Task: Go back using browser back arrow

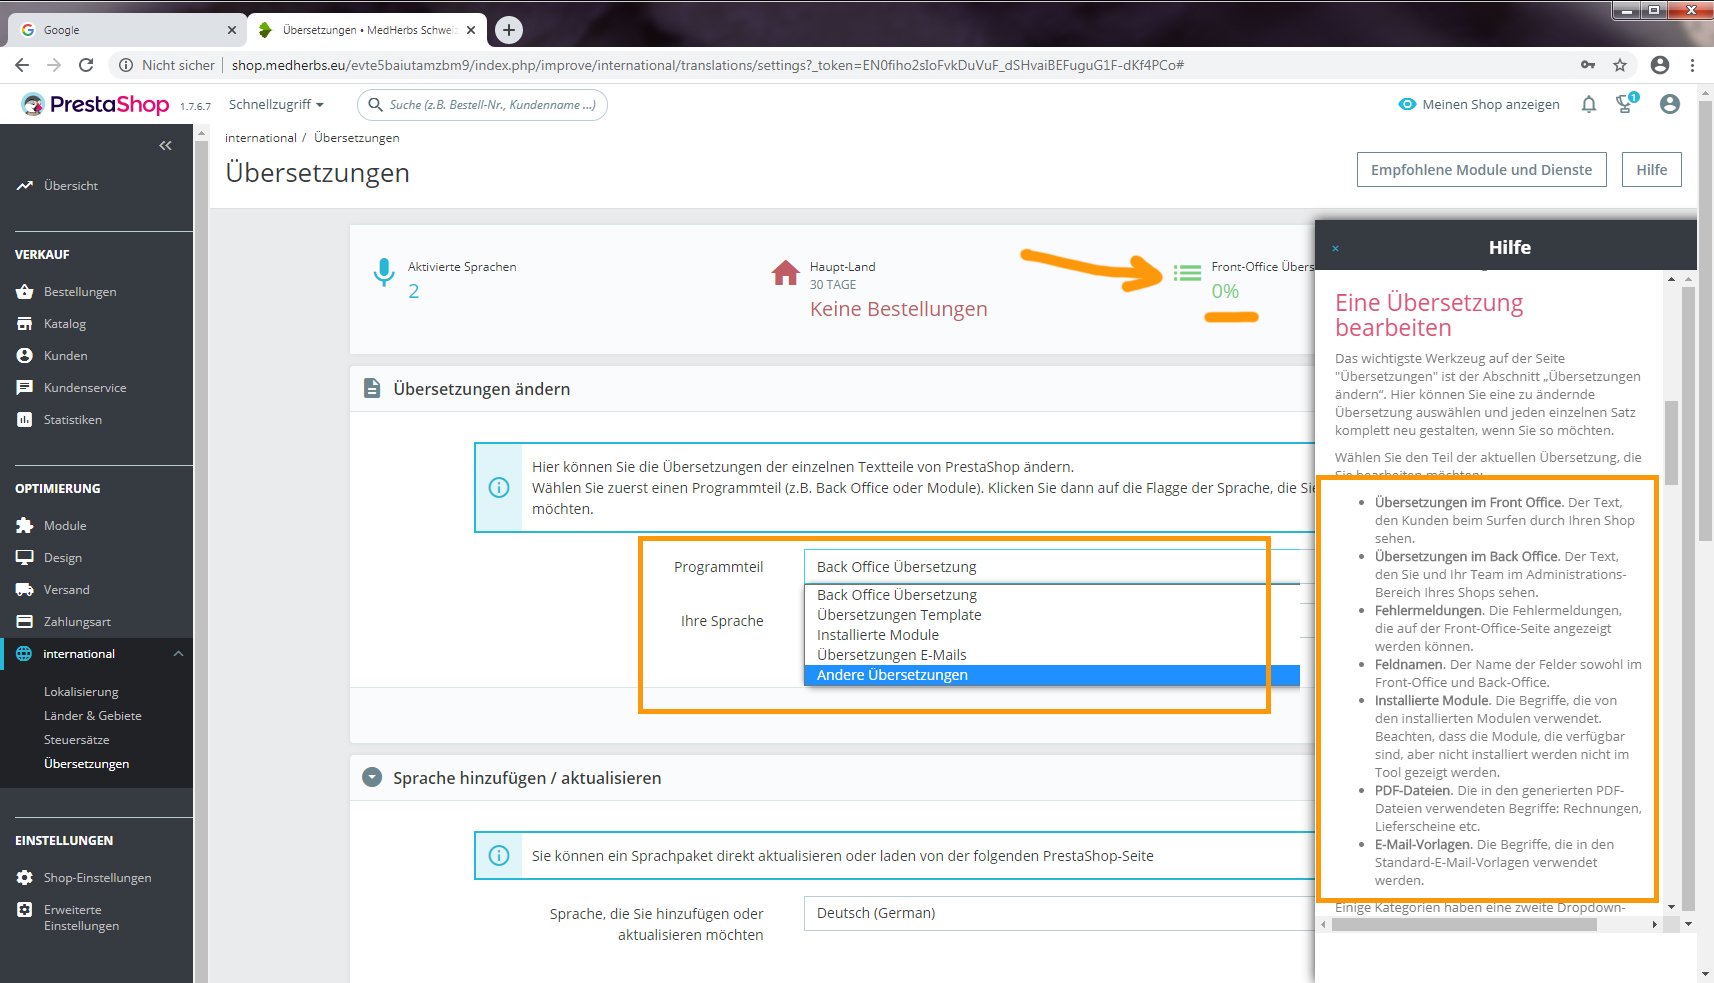Action: click(22, 65)
